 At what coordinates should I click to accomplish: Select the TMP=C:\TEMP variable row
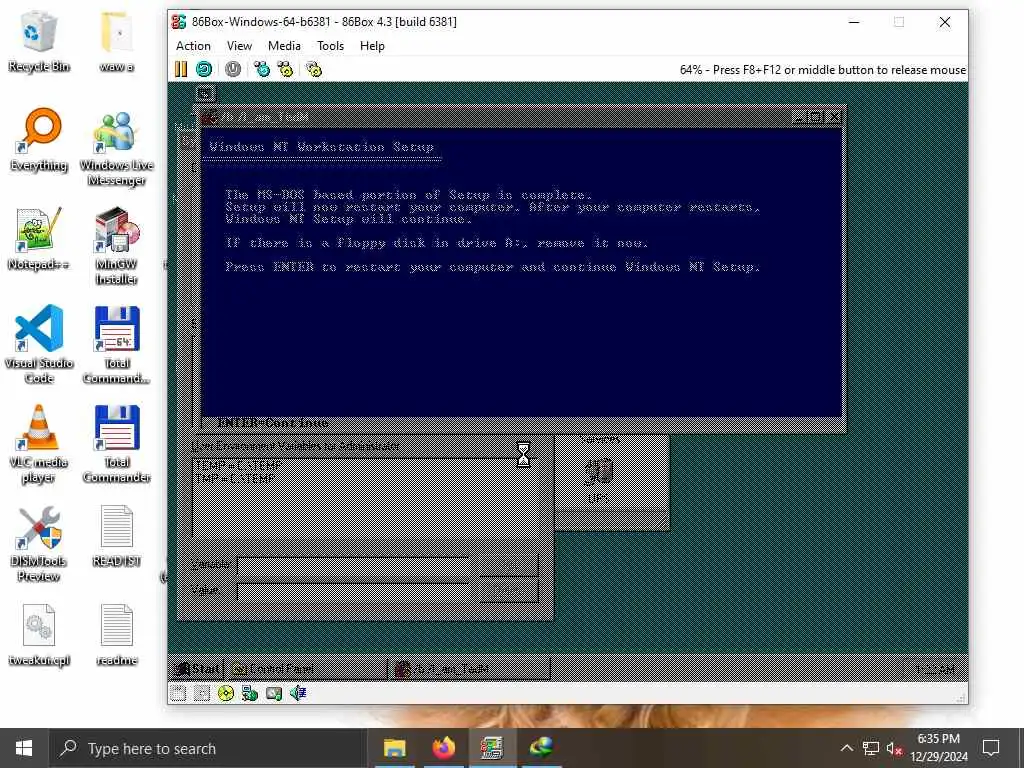click(236, 479)
